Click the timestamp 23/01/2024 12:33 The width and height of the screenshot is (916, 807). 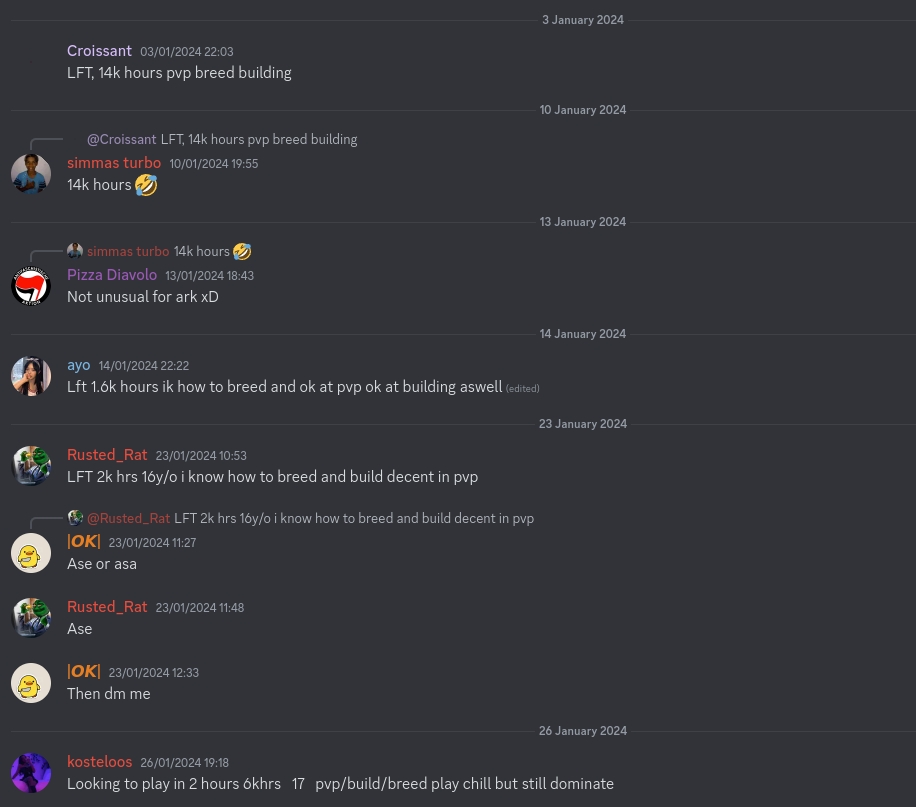tap(153, 673)
